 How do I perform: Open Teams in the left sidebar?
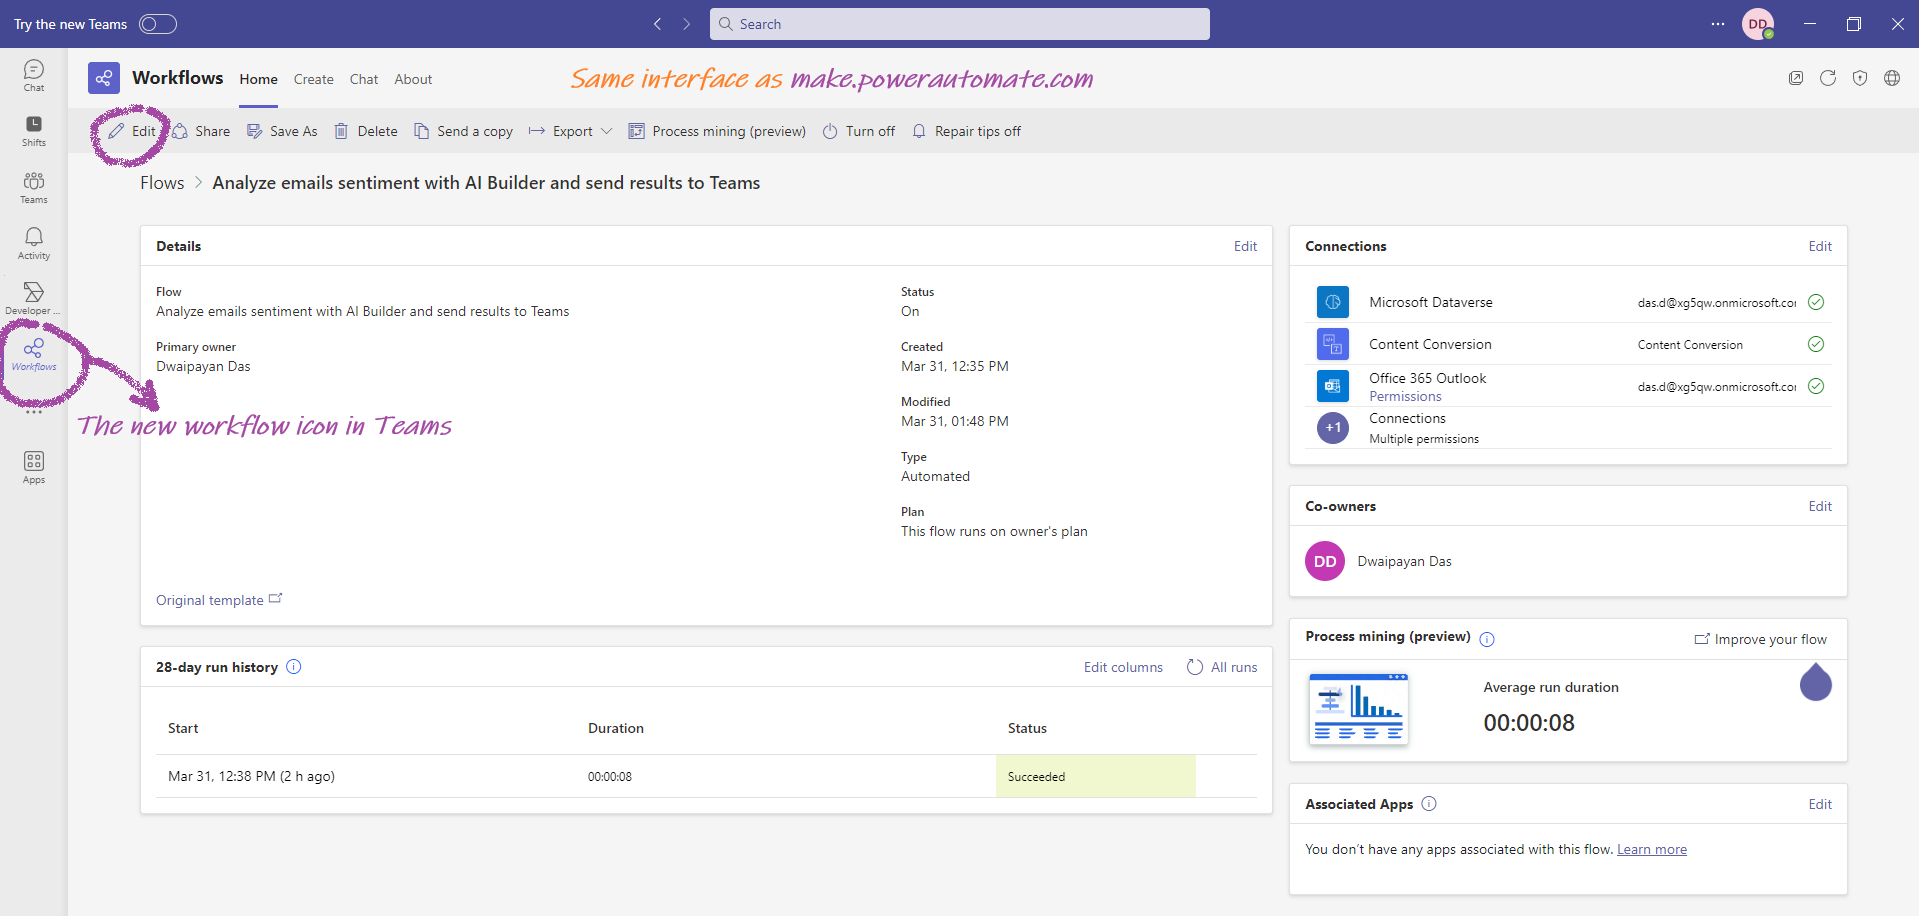coord(34,187)
